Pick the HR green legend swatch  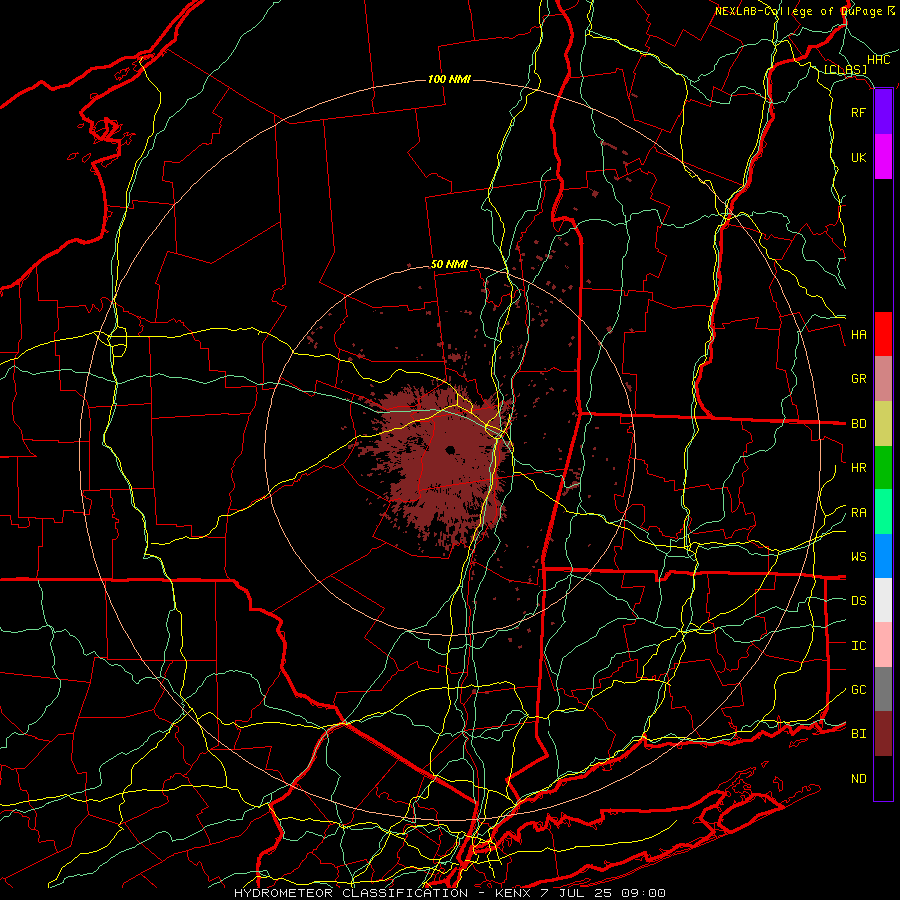click(883, 468)
